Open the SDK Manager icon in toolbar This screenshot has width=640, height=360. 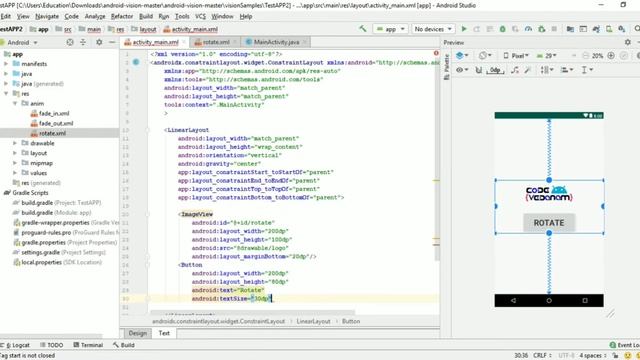621,29
